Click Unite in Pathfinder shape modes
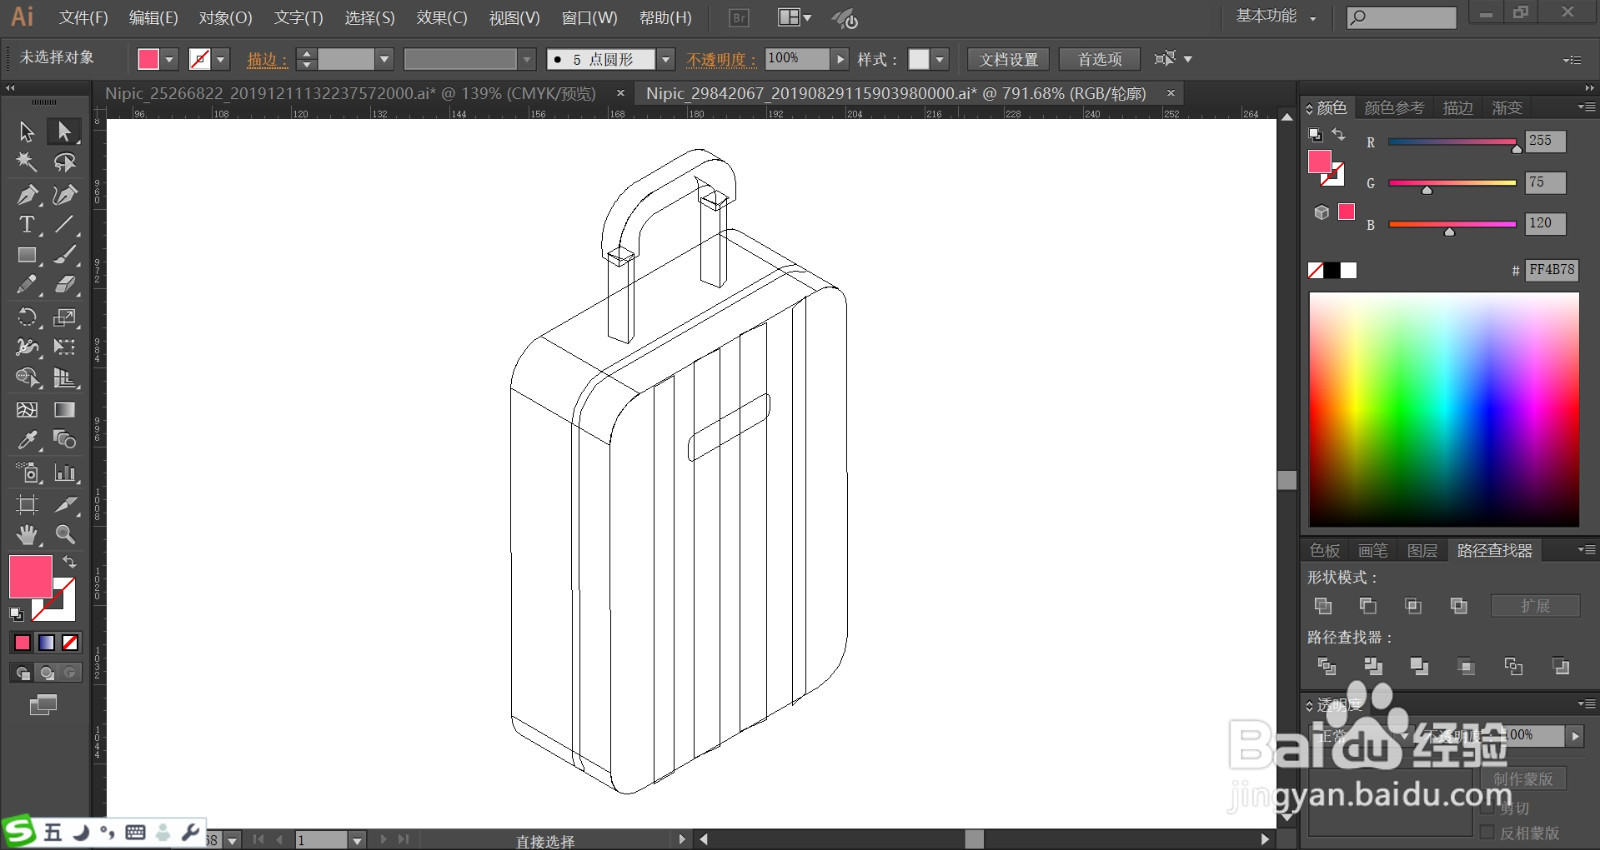The height and width of the screenshot is (850, 1600). 1323,606
